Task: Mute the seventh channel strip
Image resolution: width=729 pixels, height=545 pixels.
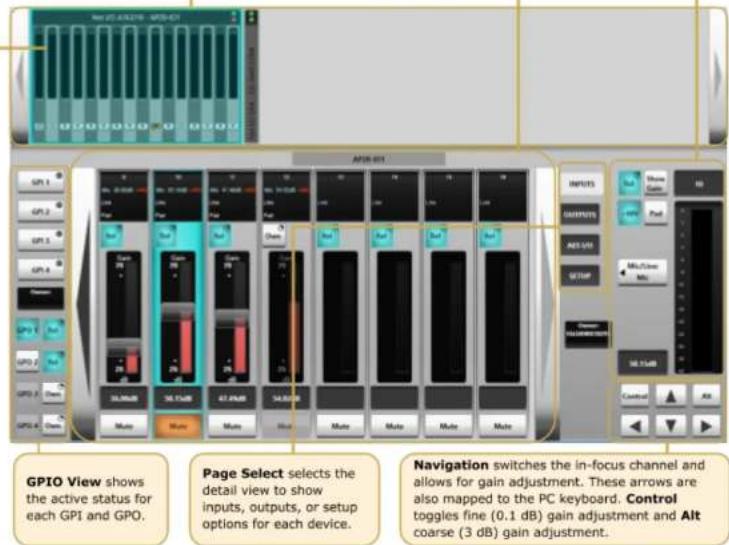Action: 448,425
